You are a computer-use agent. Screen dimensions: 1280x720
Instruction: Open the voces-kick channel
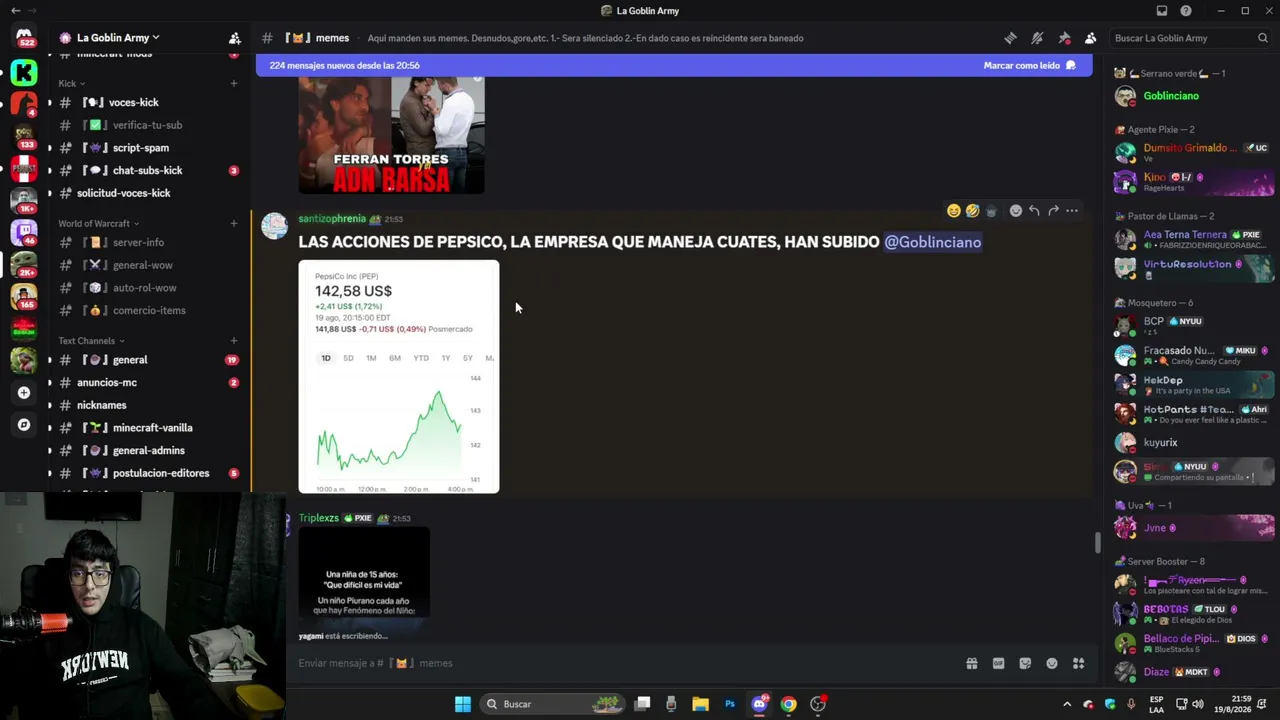click(147, 102)
